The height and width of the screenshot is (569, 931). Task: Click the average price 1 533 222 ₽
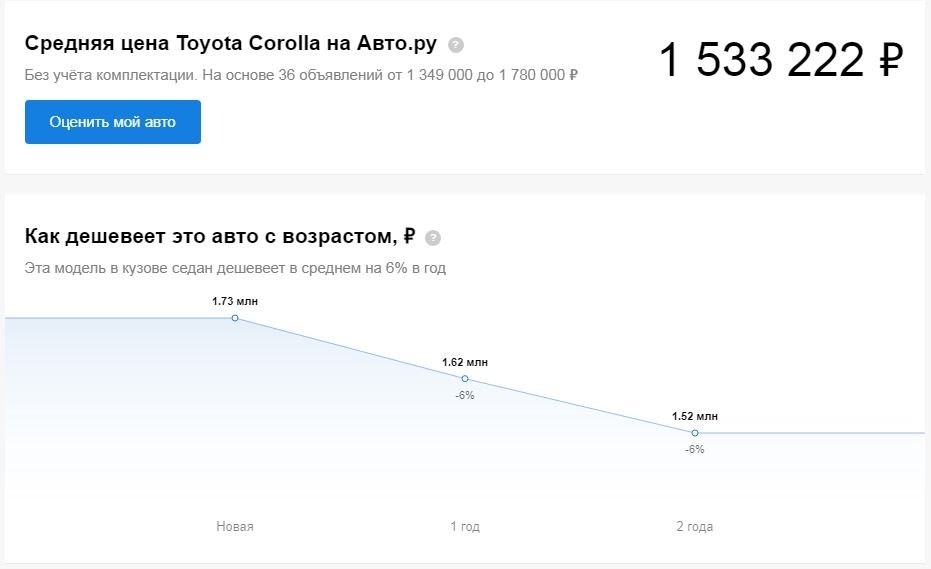(781, 59)
